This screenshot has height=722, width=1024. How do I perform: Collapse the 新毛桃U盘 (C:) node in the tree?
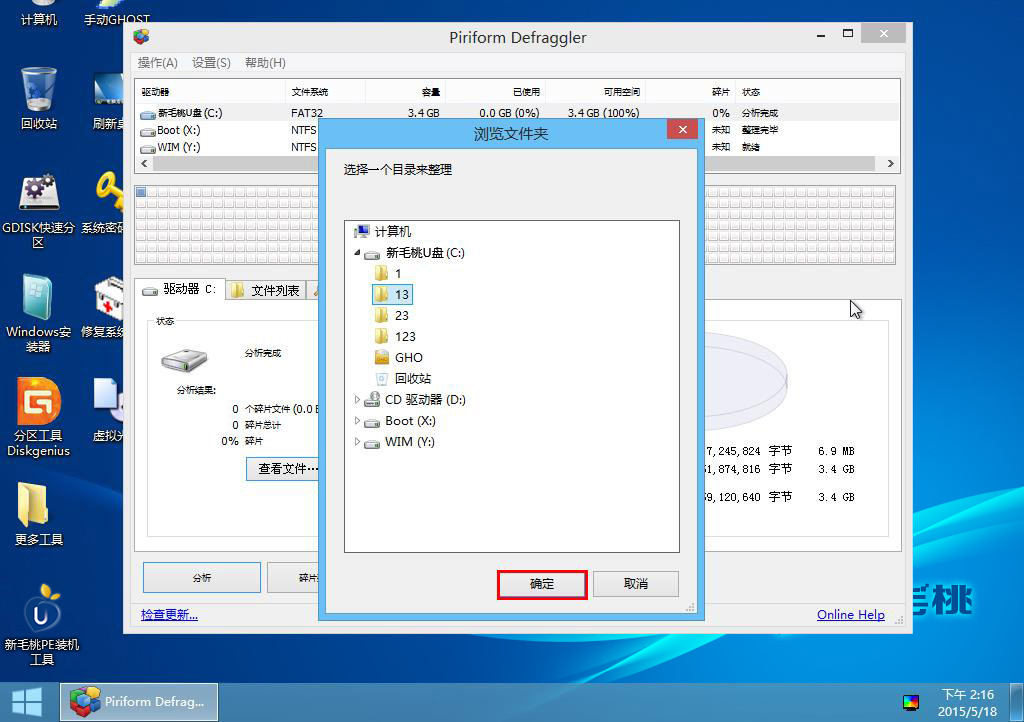coord(357,252)
